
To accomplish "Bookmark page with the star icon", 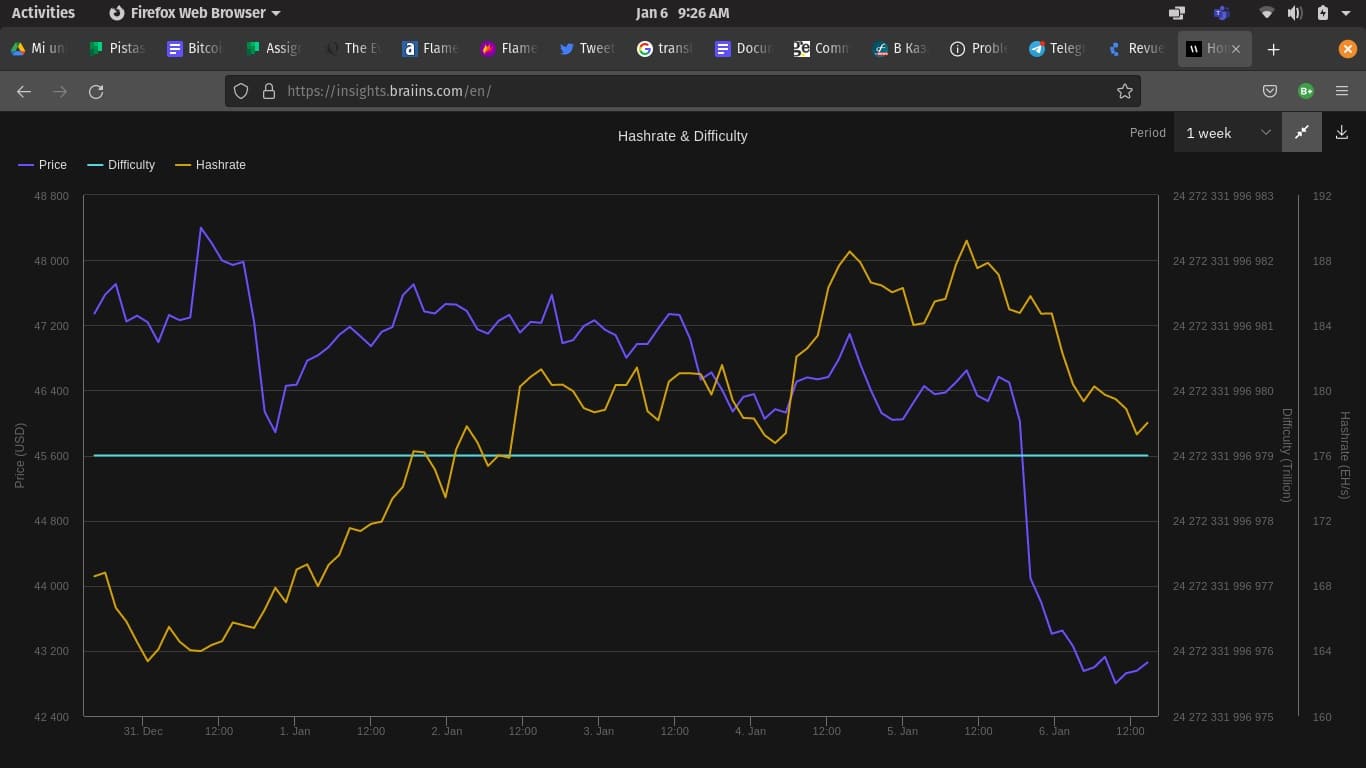I will 1125,91.
